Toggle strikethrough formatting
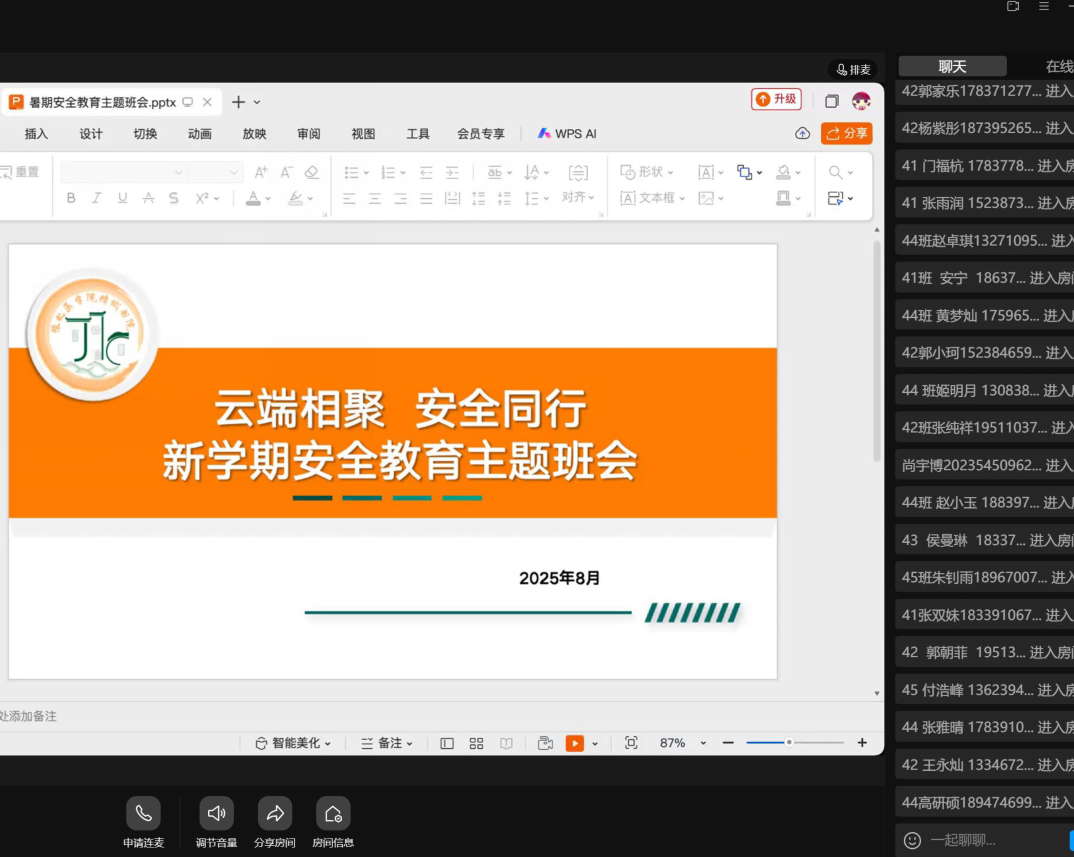 pyautogui.click(x=149, y=198)
